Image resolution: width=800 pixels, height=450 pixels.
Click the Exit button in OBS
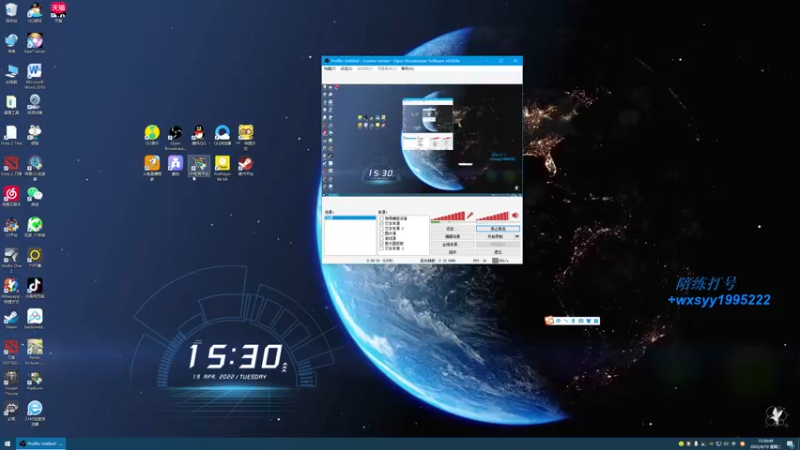pos(498,252)
